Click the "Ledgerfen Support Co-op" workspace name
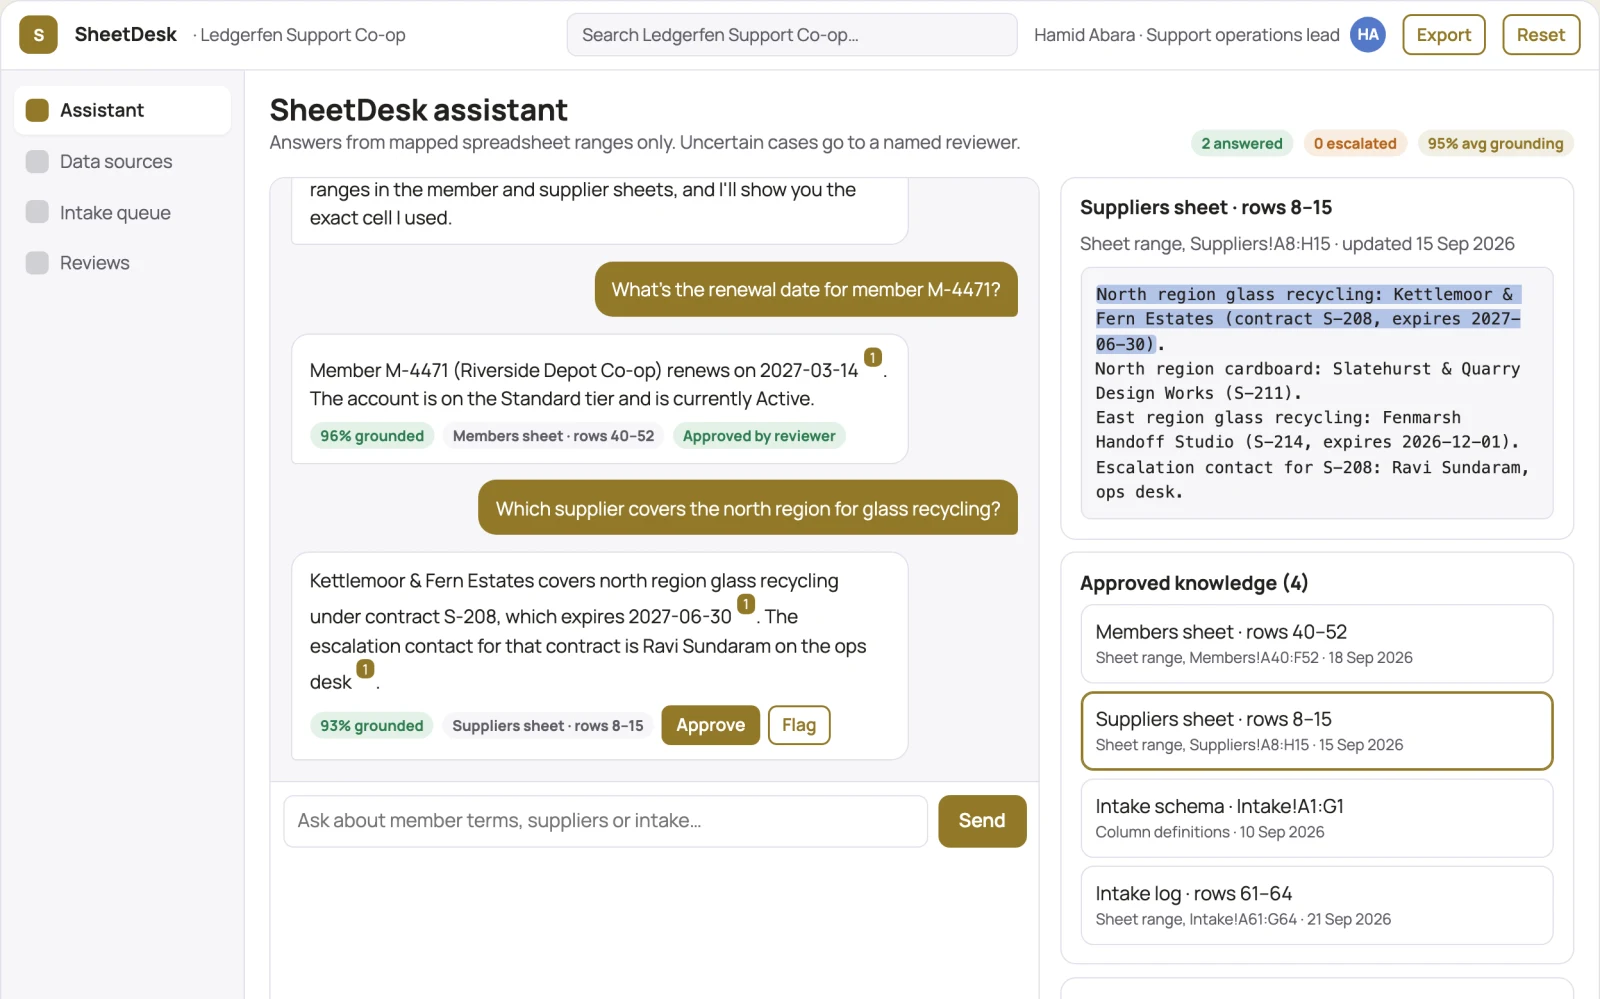Image resolution: width=1600 pixels, height=999 pixels. 303,35
